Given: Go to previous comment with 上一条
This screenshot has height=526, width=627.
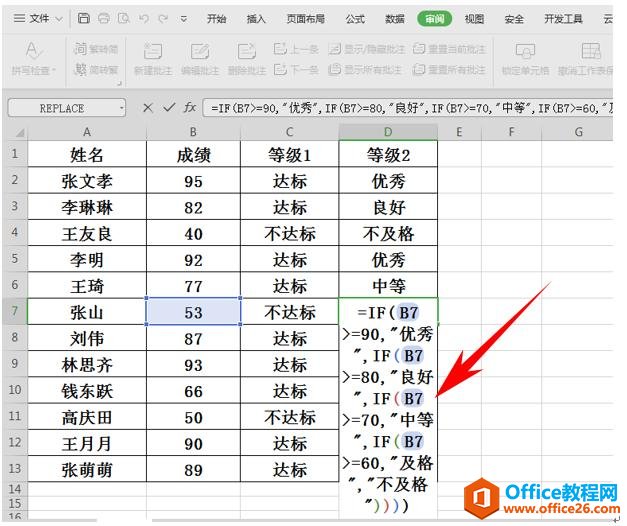Looking at the screenshot, I should [x=296, y=49].
